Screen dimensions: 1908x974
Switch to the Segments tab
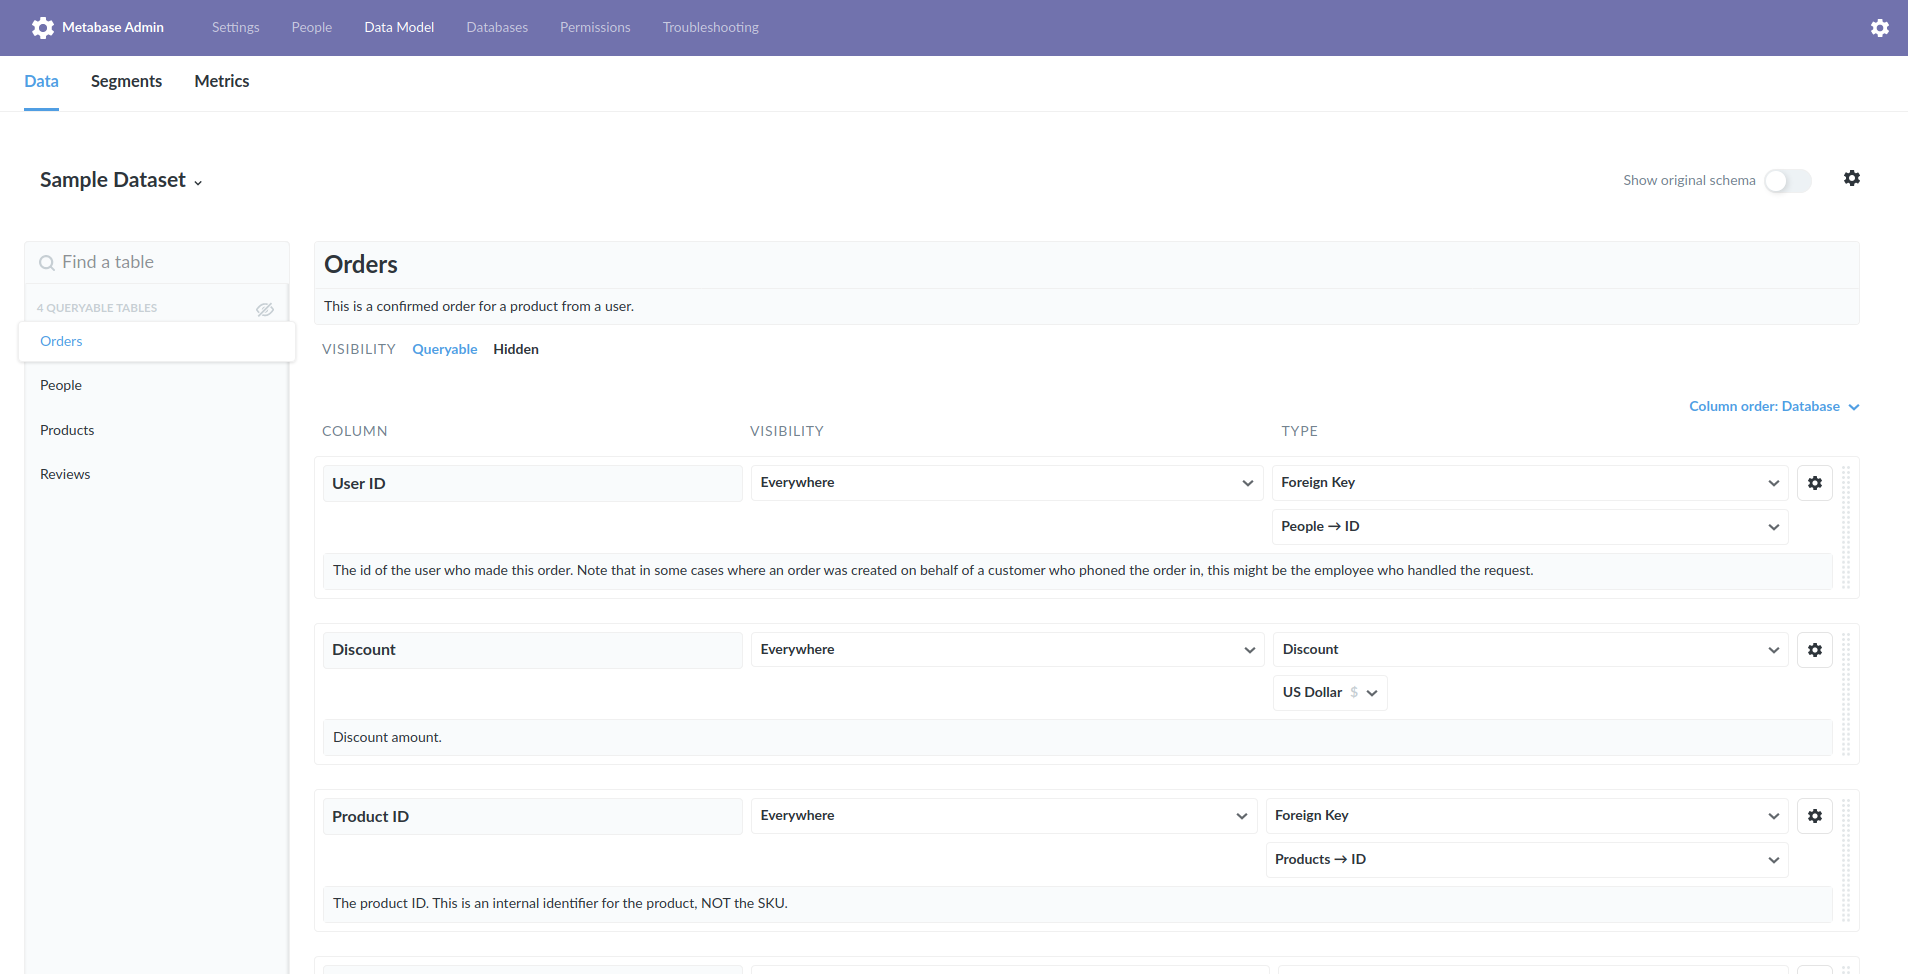click(x=126, y=81)
